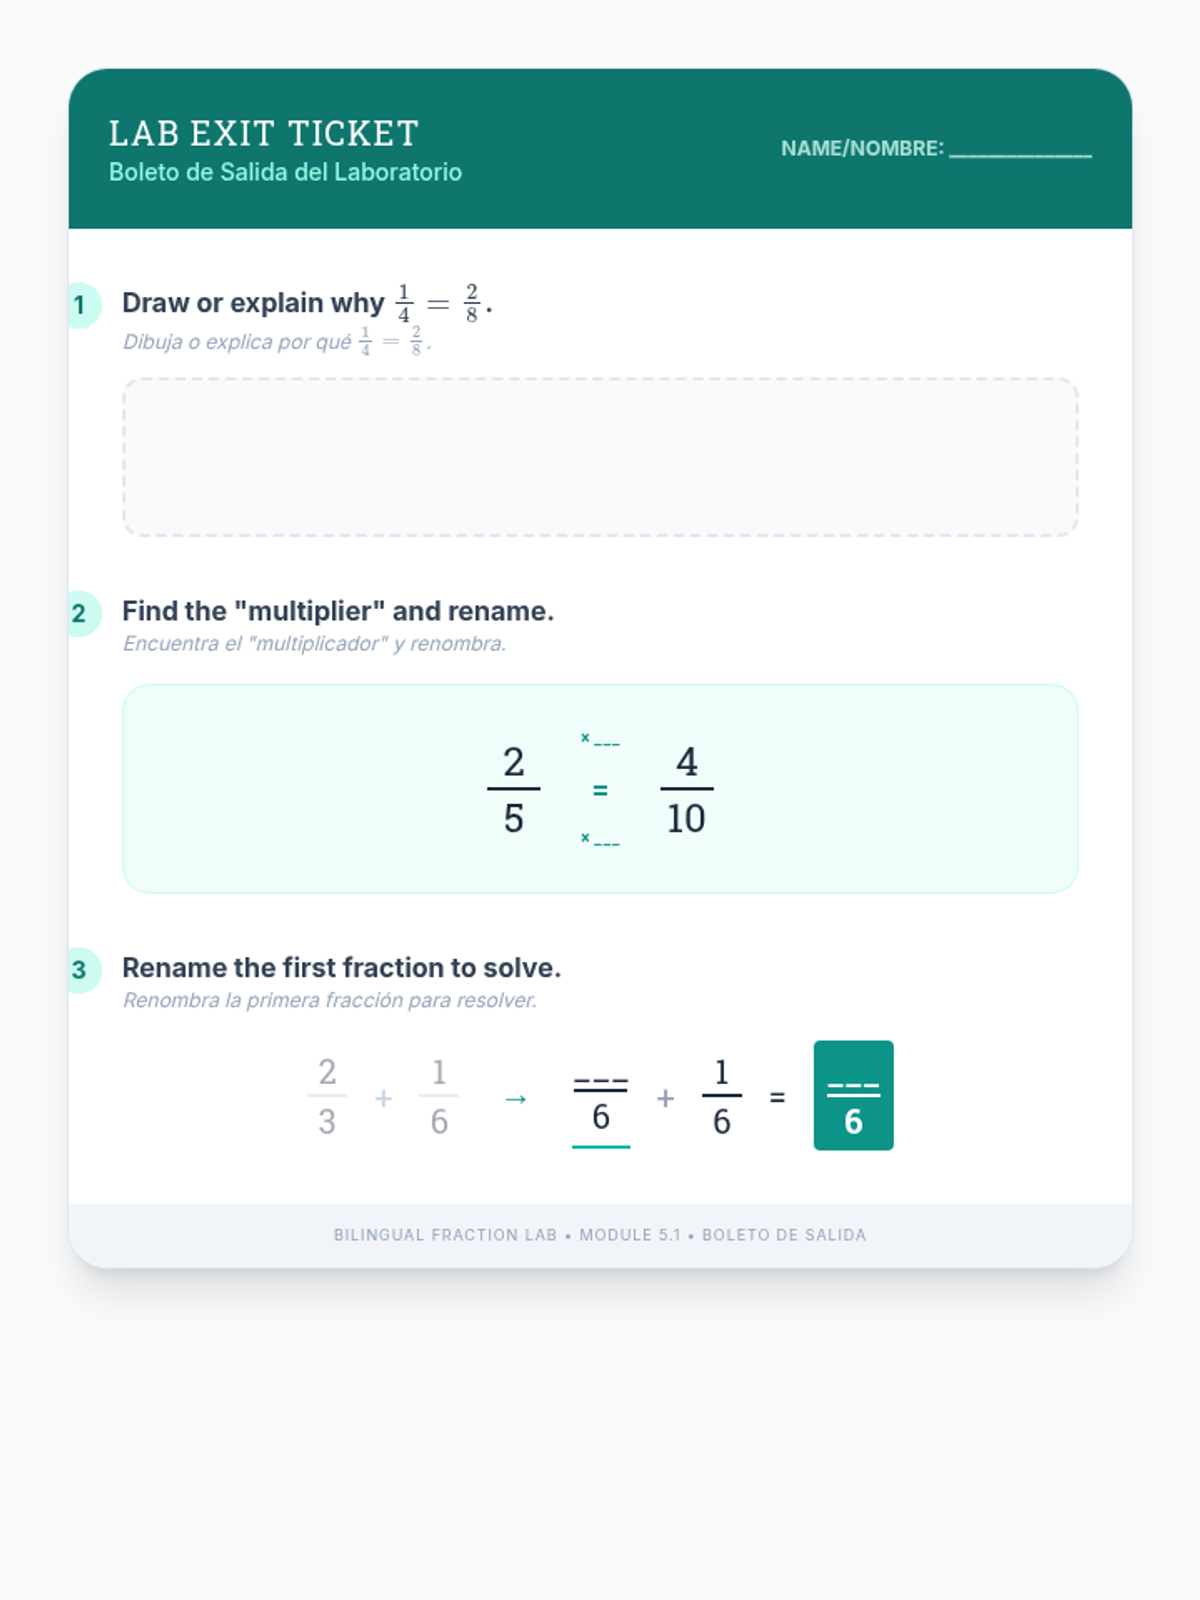Click the question 1 number badge

(x=80, y=305)
